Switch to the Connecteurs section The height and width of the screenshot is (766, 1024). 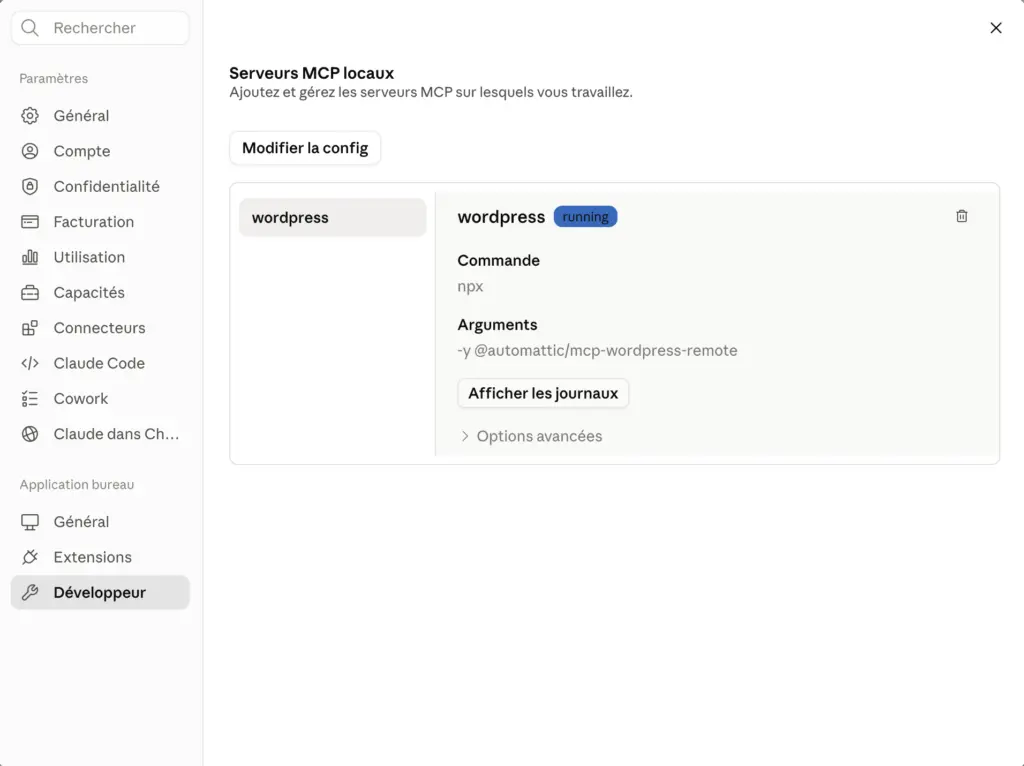point(100,328)
